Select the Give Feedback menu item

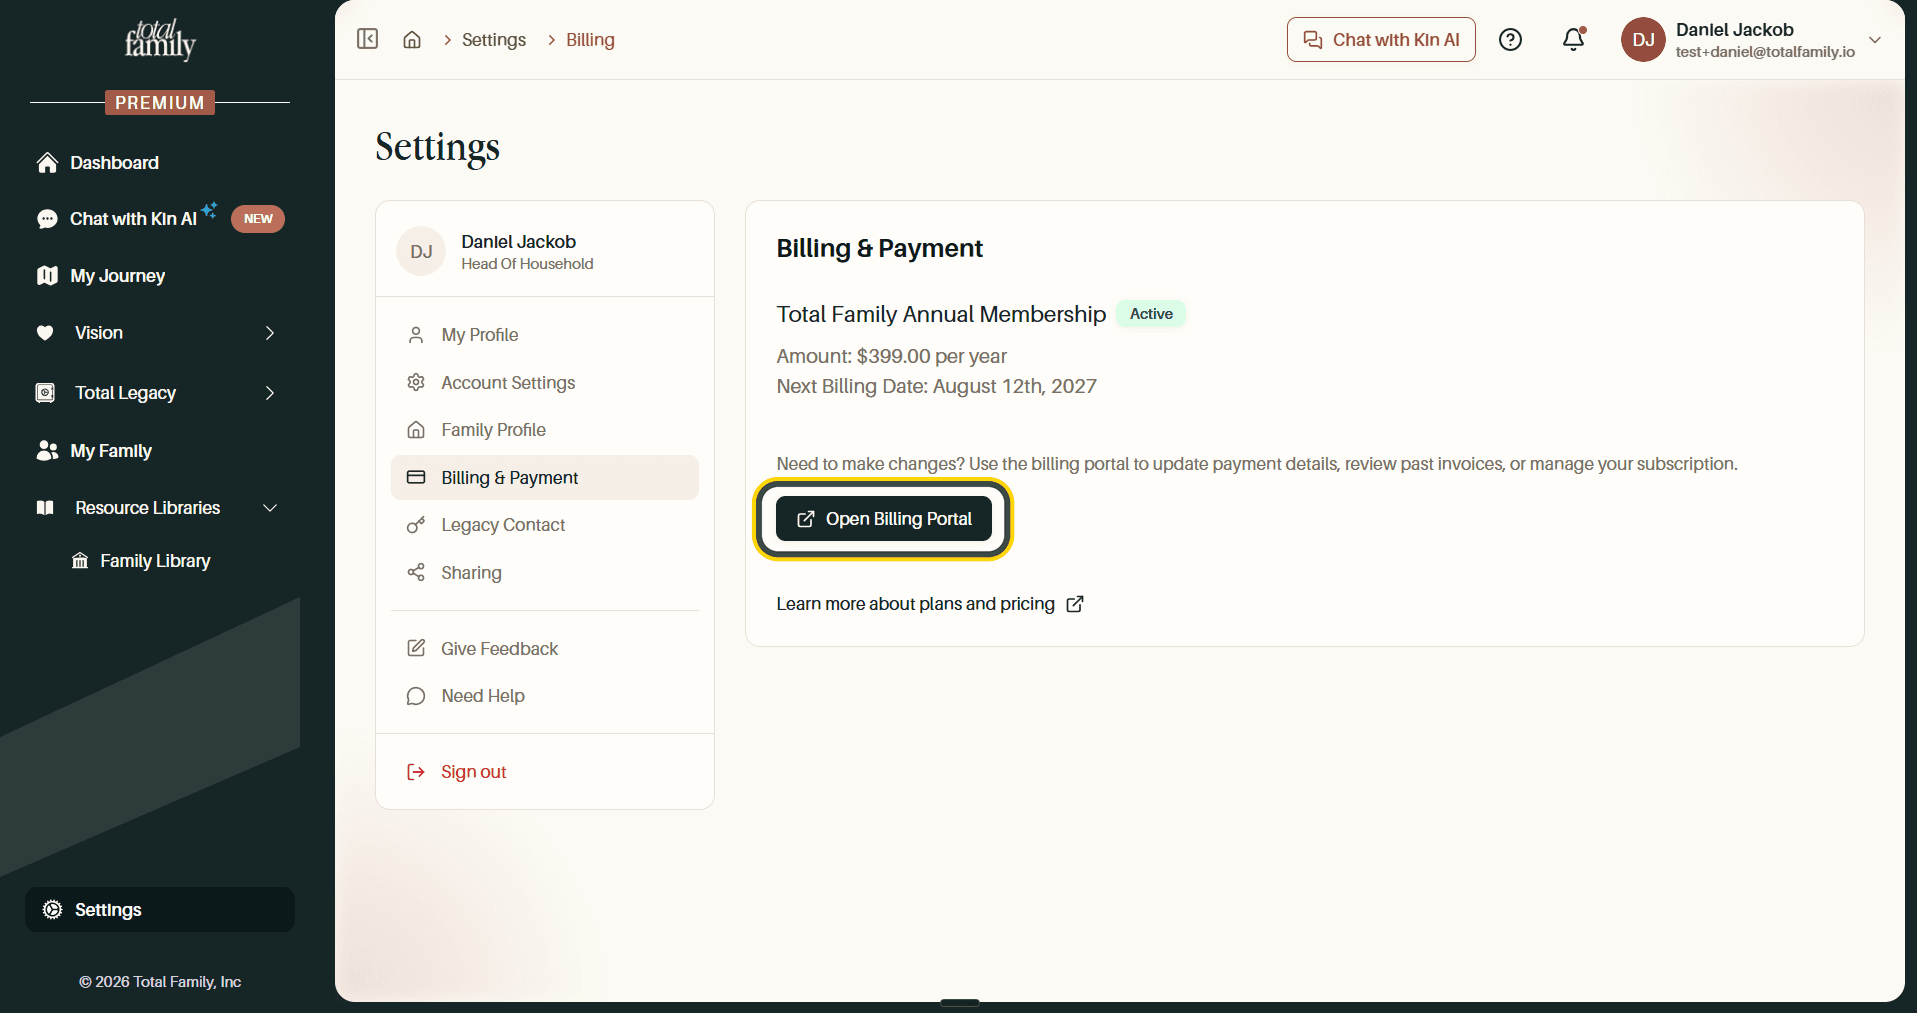click(545, 649)
